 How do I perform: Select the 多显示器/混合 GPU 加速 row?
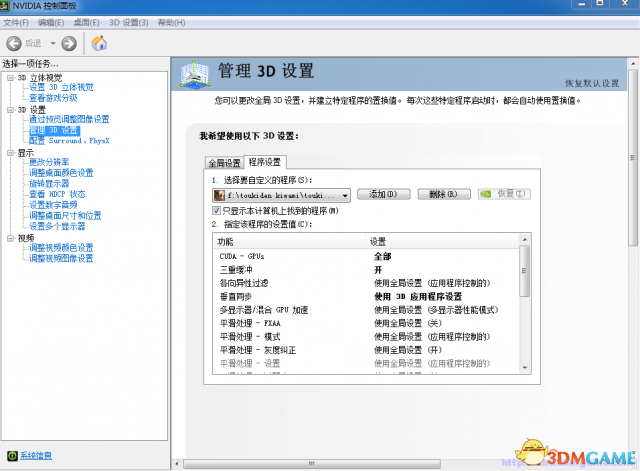[x=366, y=310]
